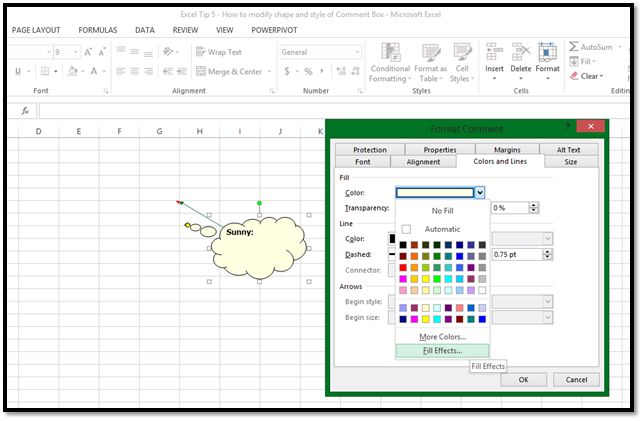Click the Center align icon
This screenshot has width=643, height=421.
[135, 71]
